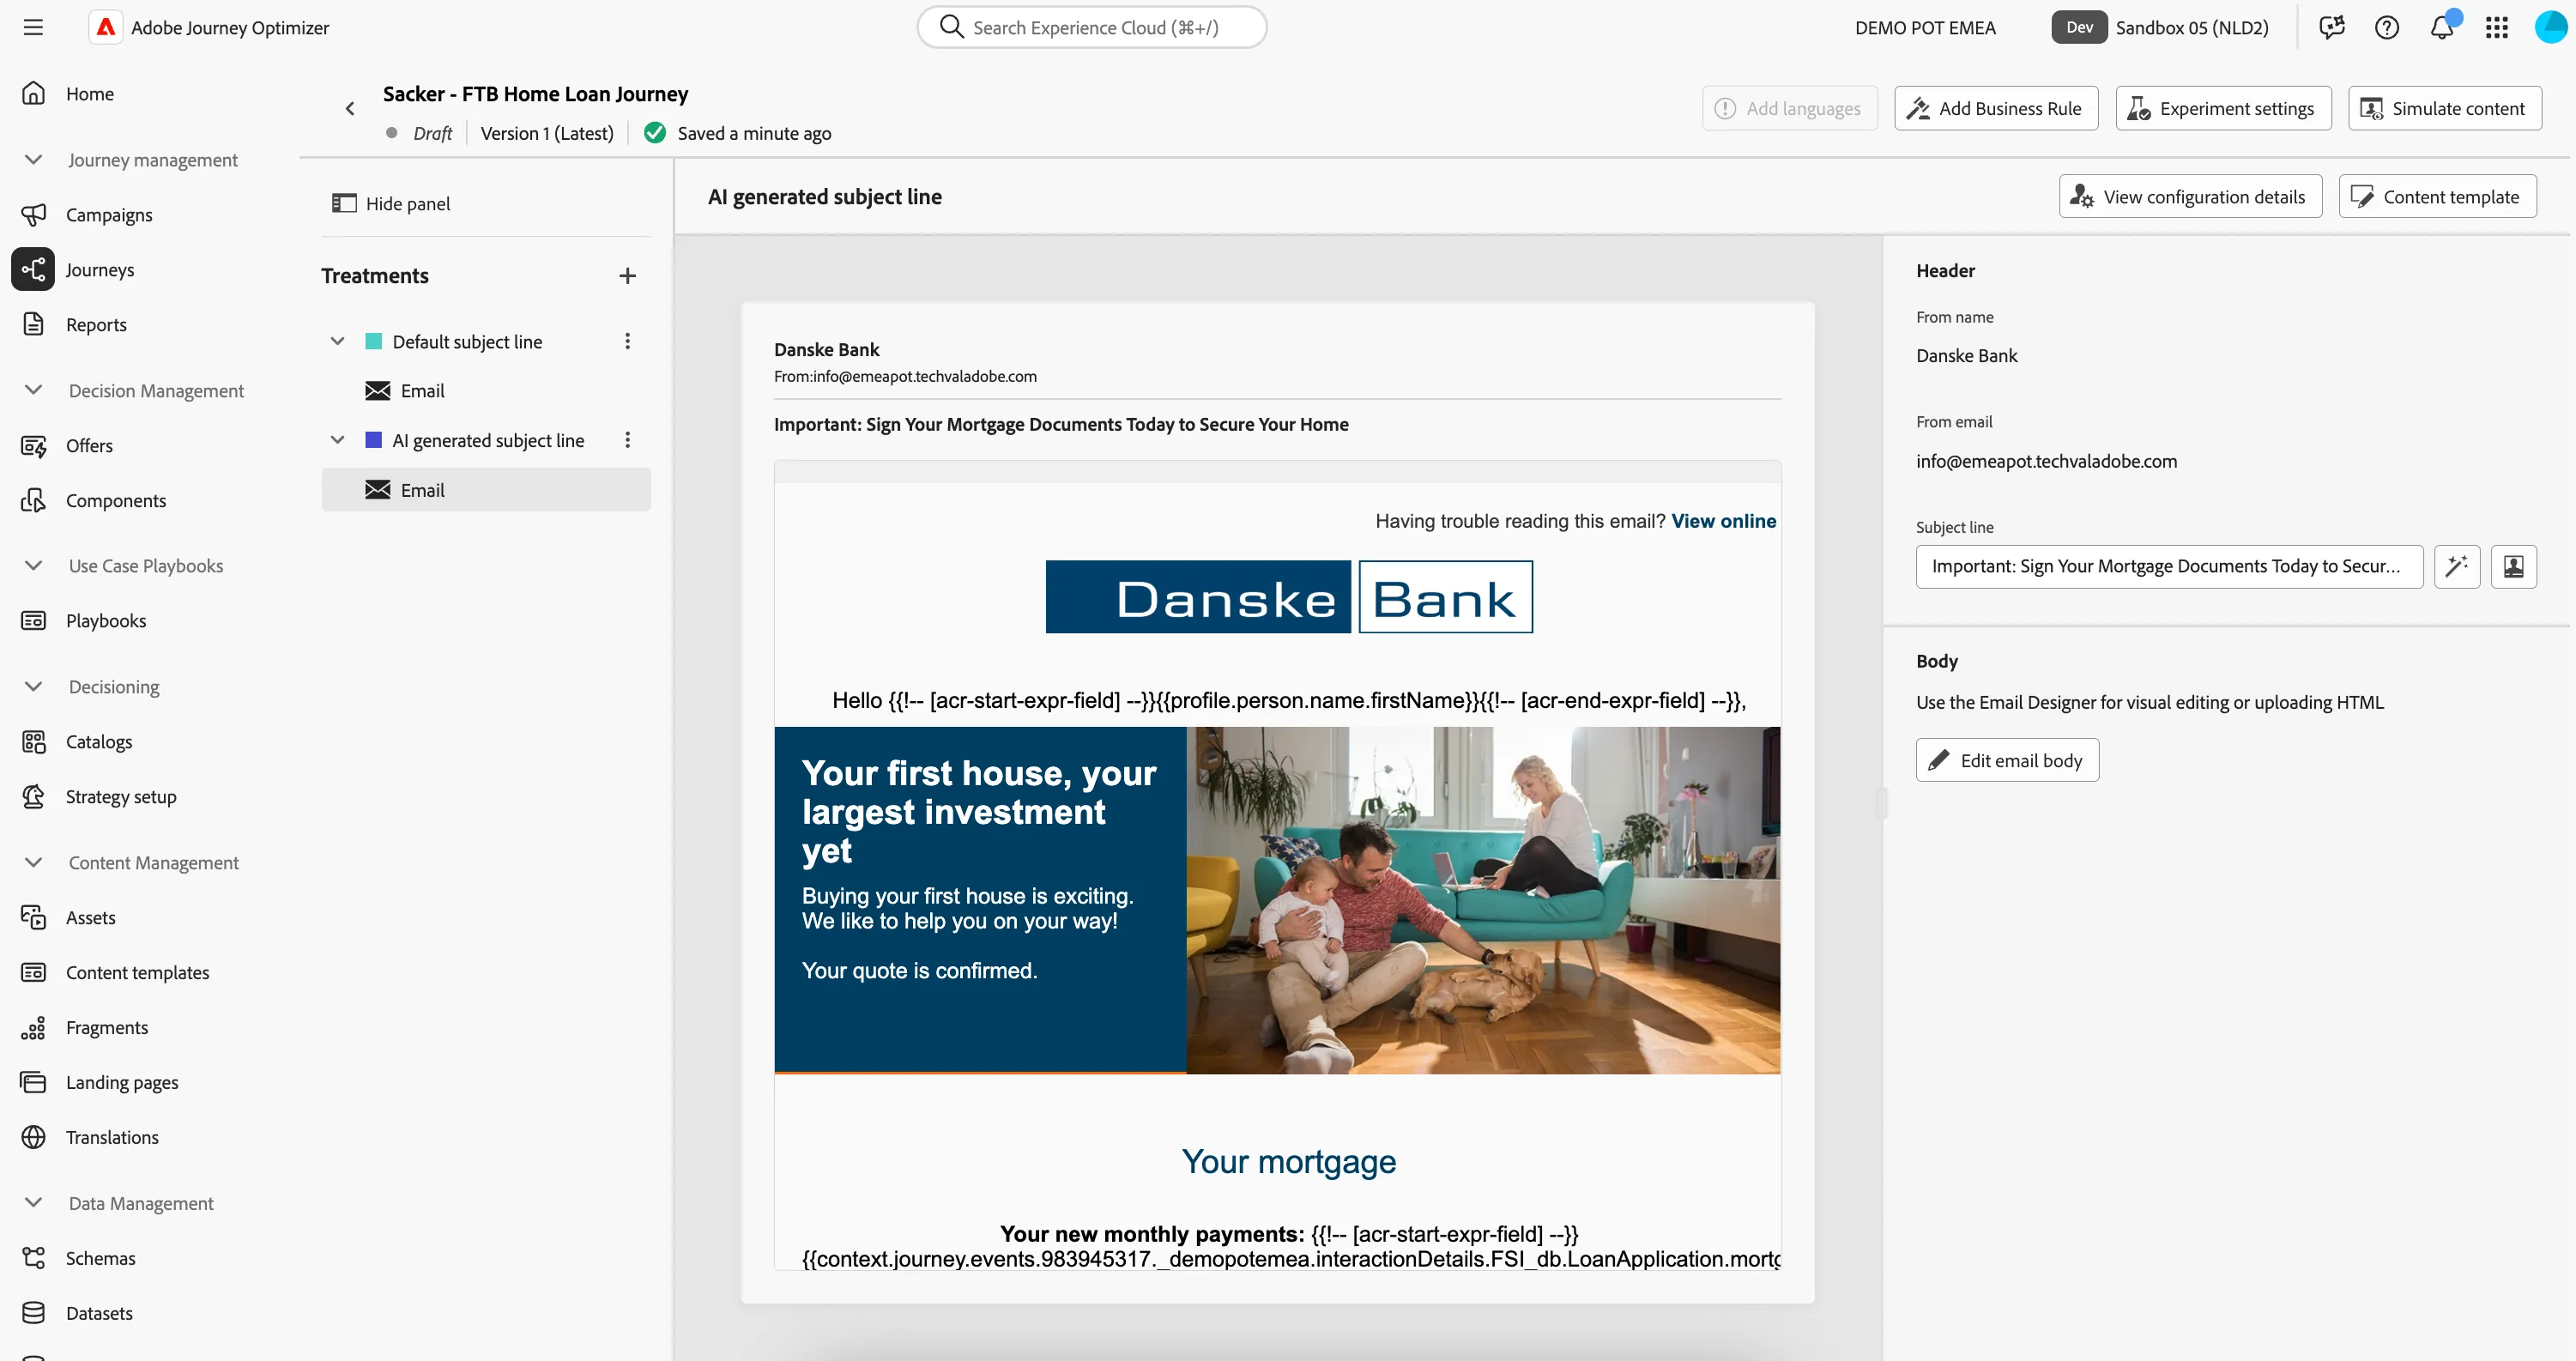
Task: Click the back arrow beside journey title
Action: [x=349, y=108]
